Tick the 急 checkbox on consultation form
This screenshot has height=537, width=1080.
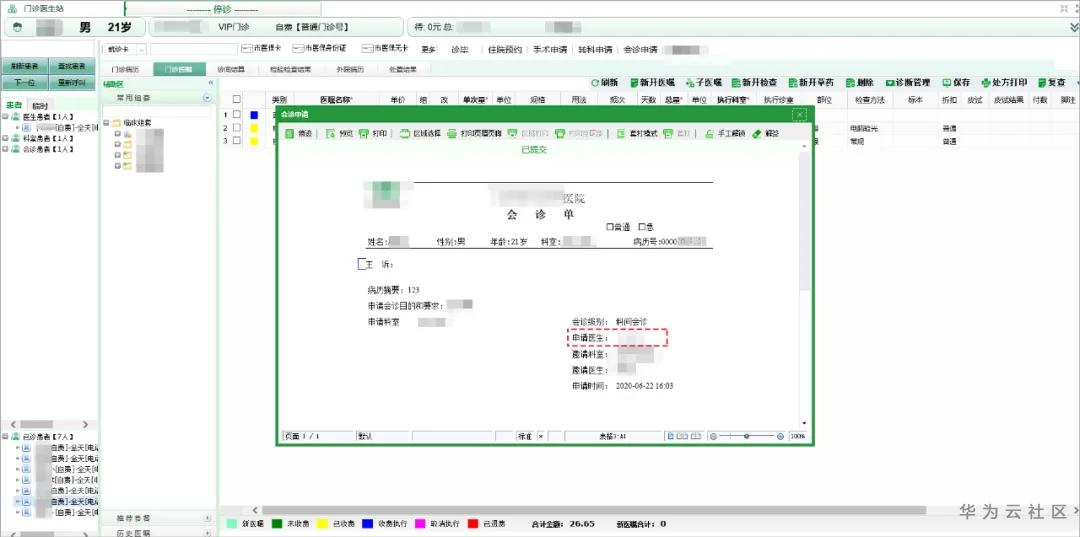pos(642,227)
